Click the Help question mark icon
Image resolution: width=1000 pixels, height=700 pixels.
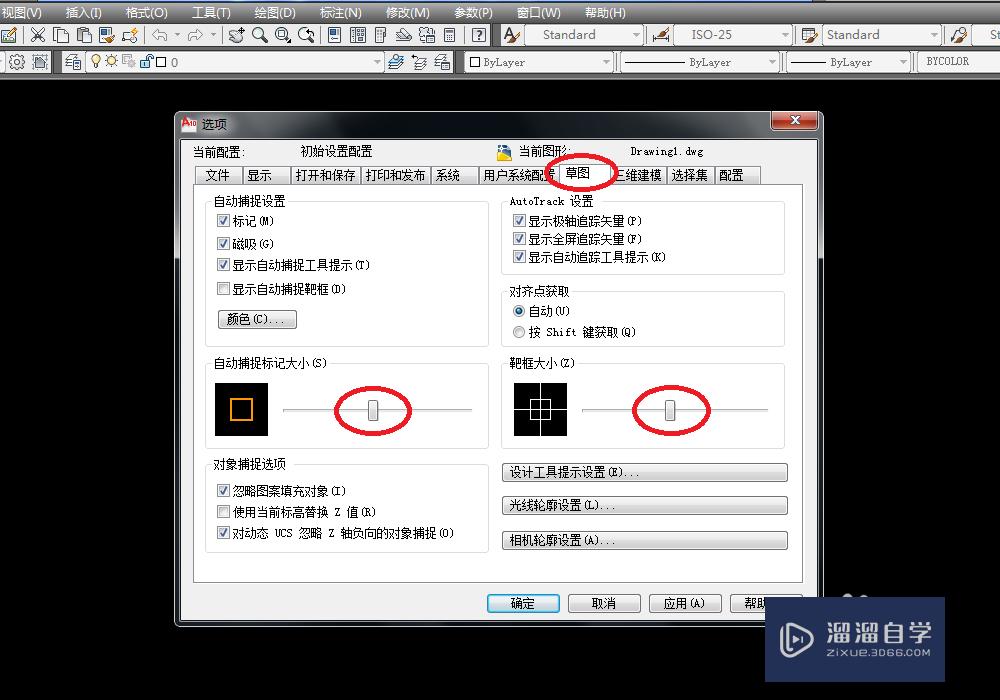(x=480, y=35)
